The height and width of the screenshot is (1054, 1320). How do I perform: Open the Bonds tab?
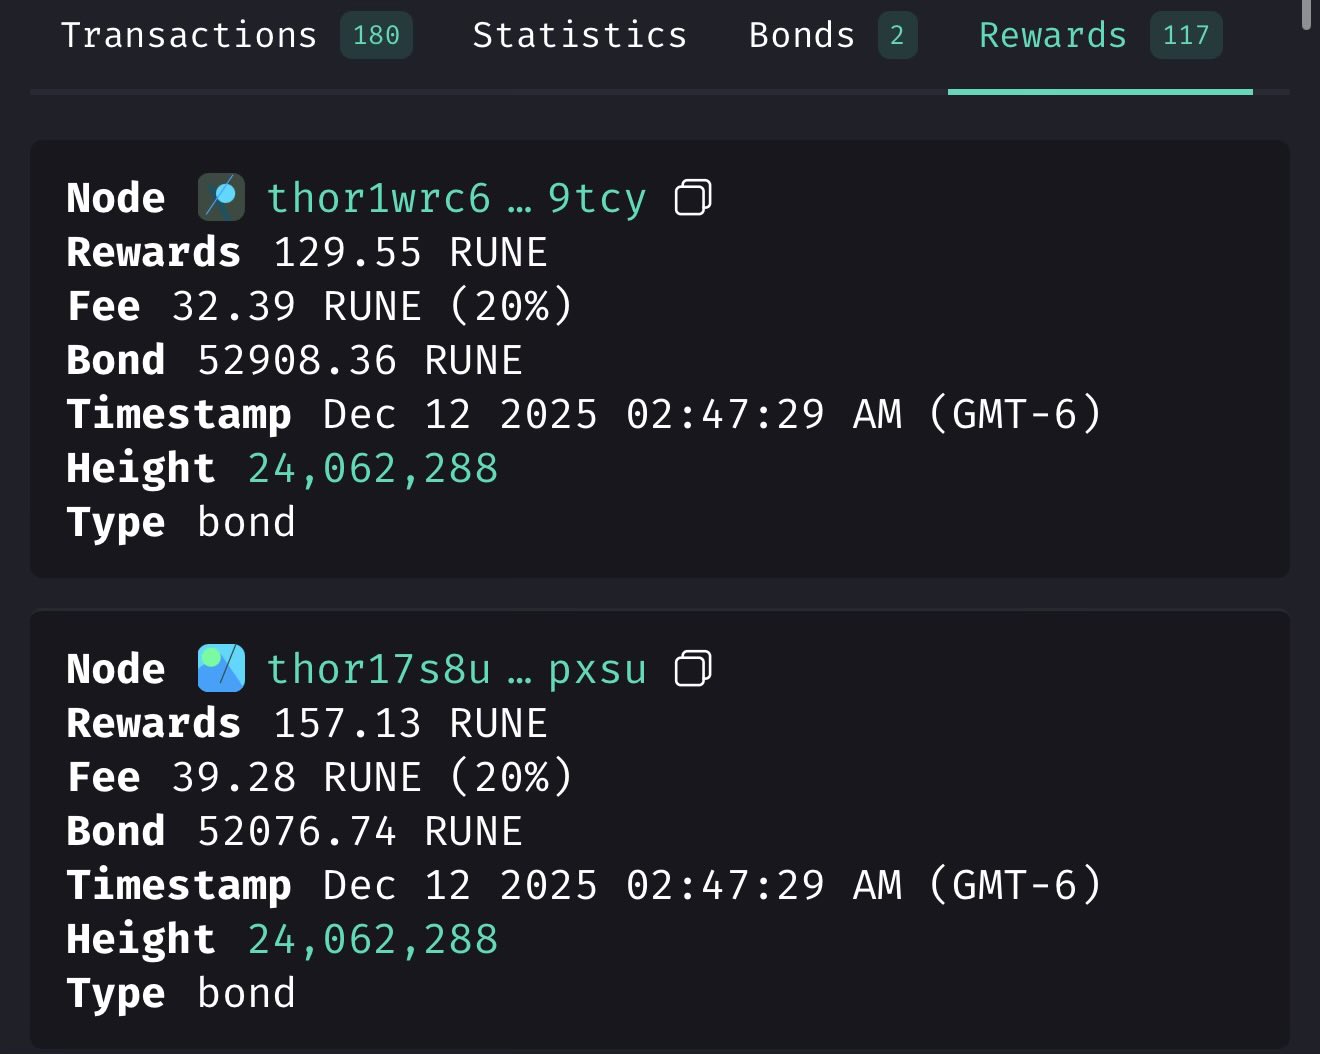802,35
